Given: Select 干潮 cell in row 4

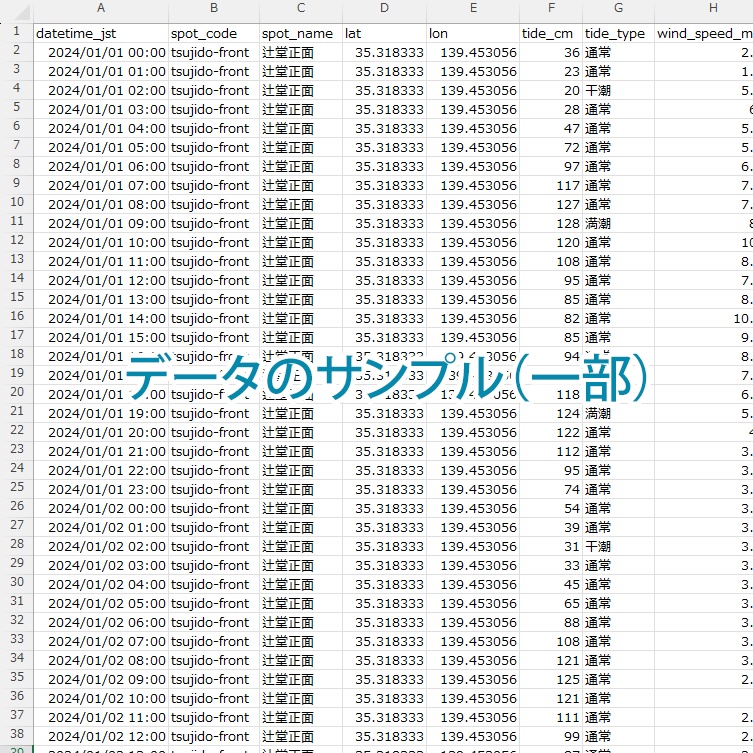Looking at the screenshot, I should coord(619,90).
